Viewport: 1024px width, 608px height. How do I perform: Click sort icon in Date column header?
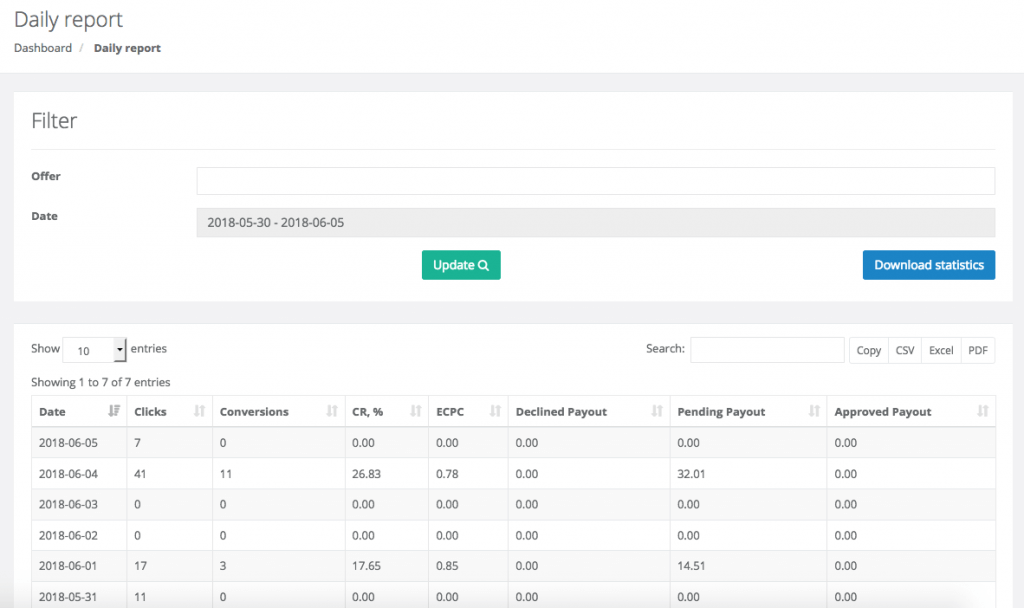point(114,411)
